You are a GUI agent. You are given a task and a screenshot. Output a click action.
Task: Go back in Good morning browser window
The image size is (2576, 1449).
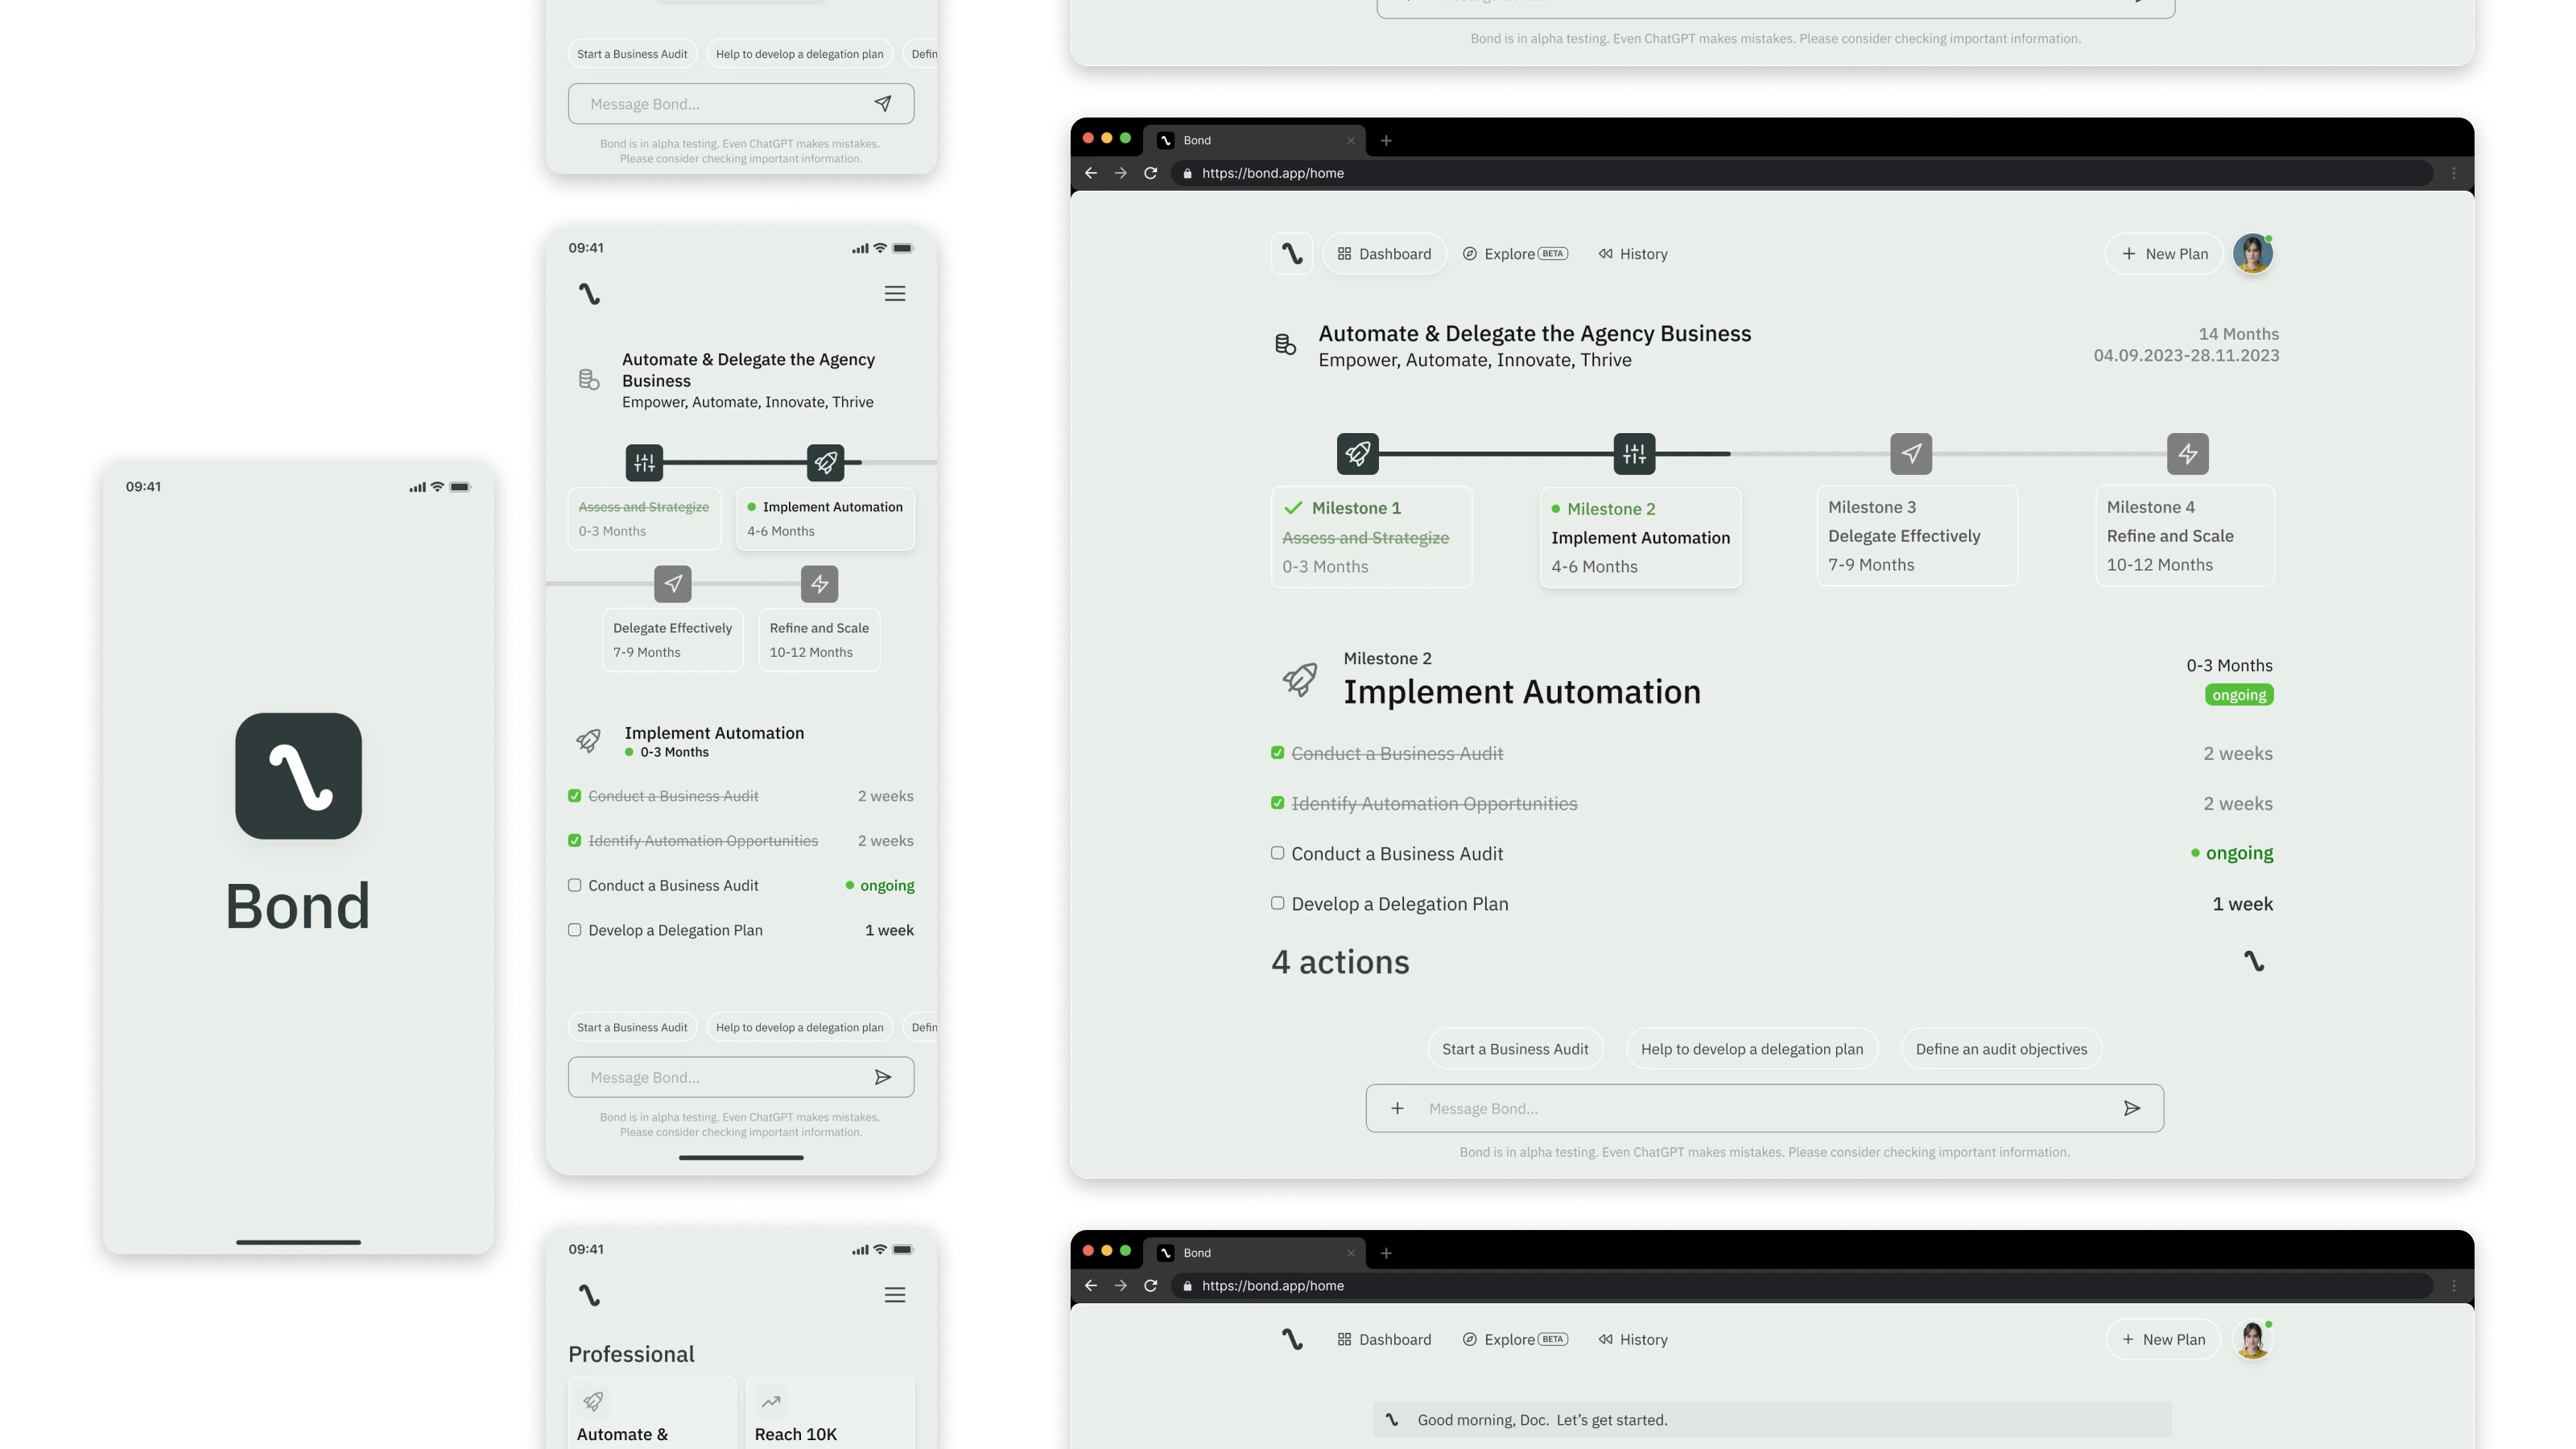(1091, 1286)
